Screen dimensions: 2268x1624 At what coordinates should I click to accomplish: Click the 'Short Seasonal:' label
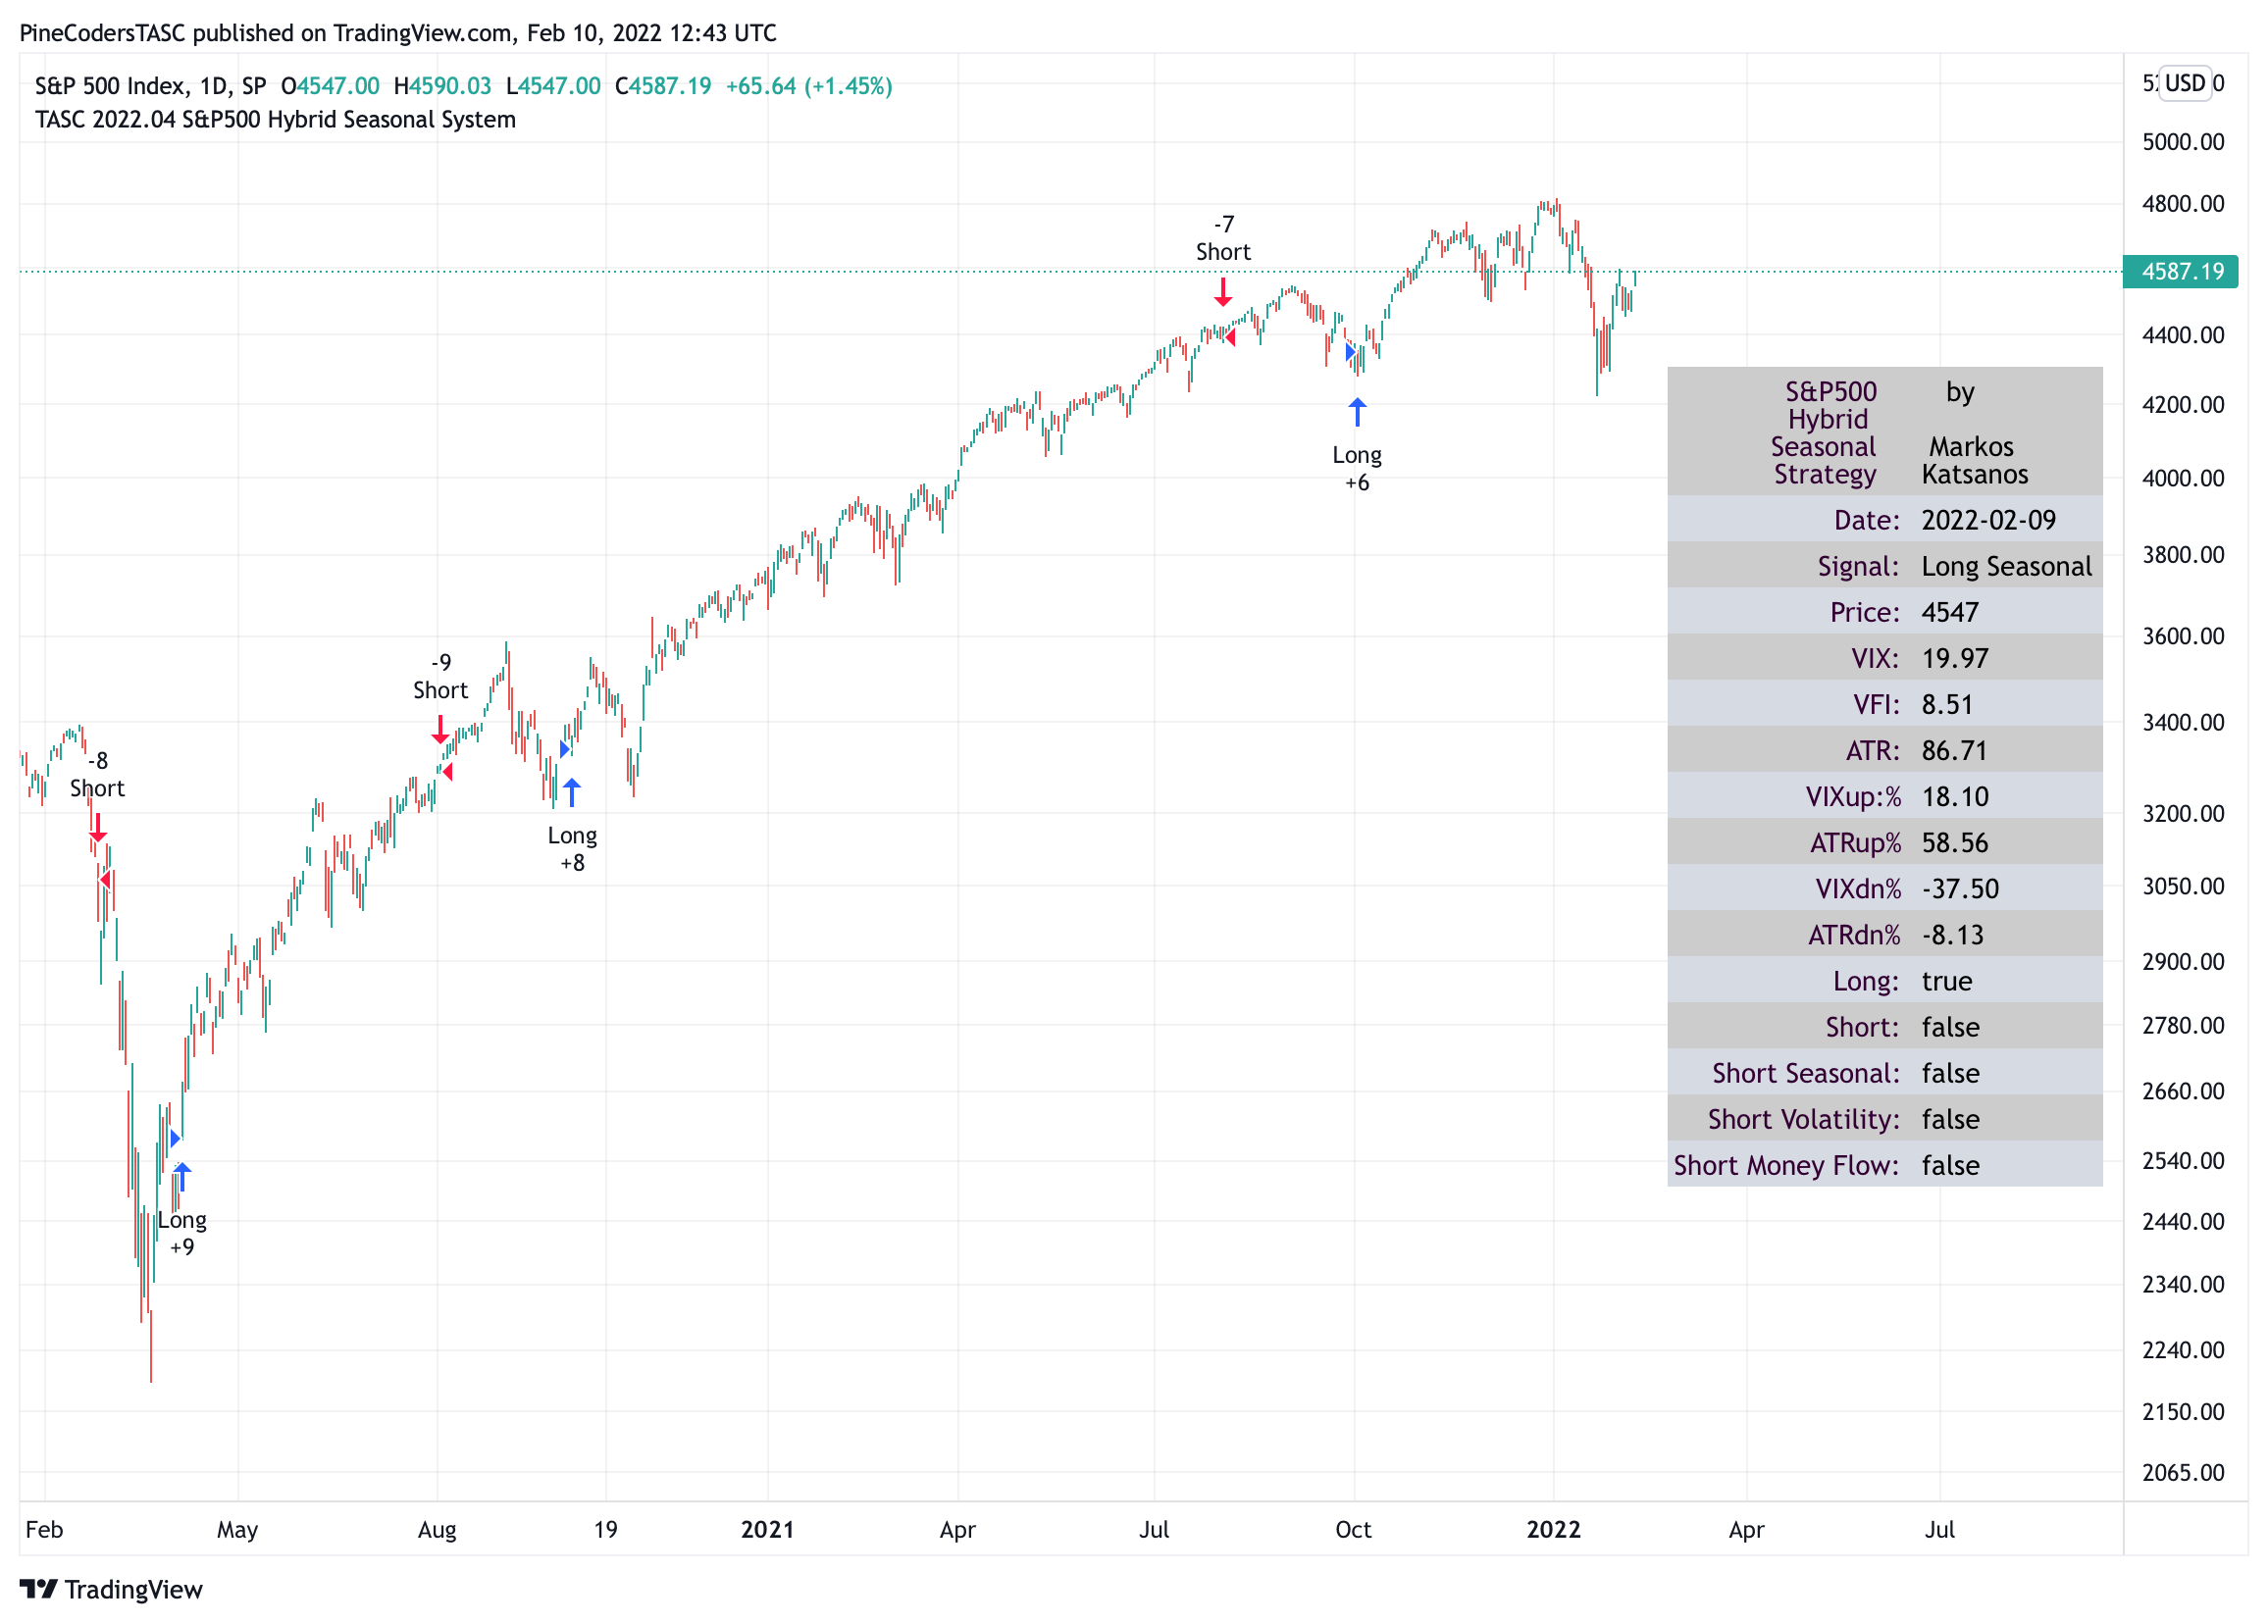coord(1805,1073)
